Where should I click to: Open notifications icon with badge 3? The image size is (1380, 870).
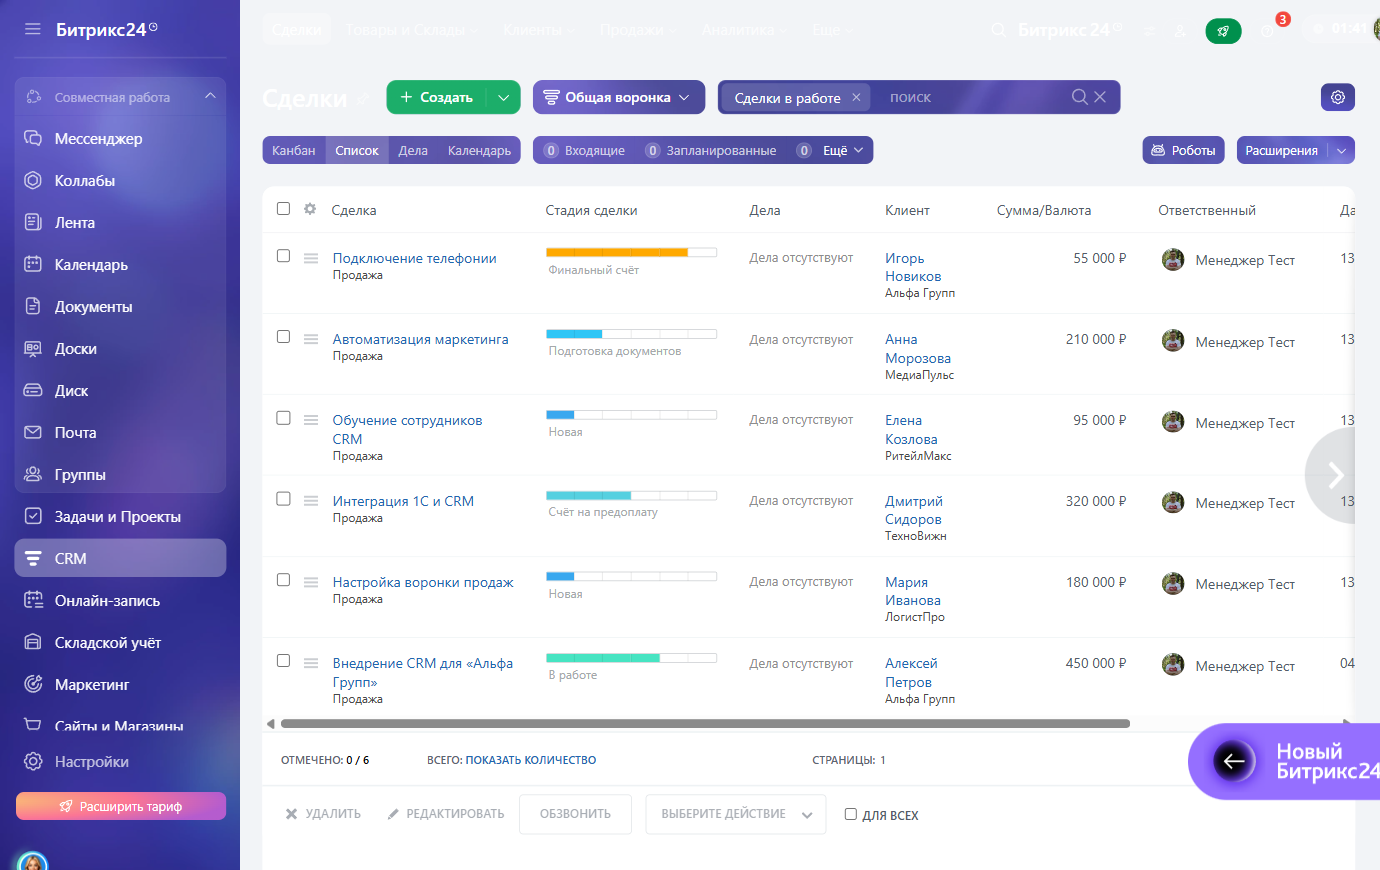[1270, 30]
